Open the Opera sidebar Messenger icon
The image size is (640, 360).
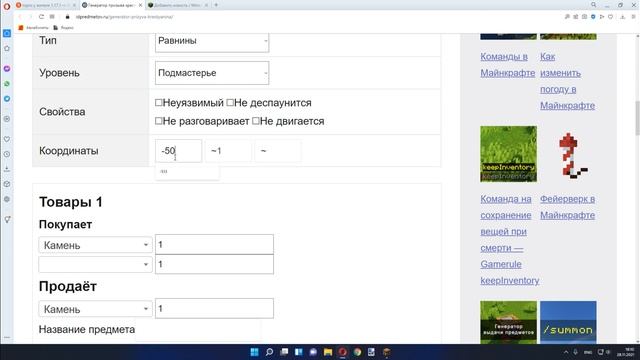(7, 69)
